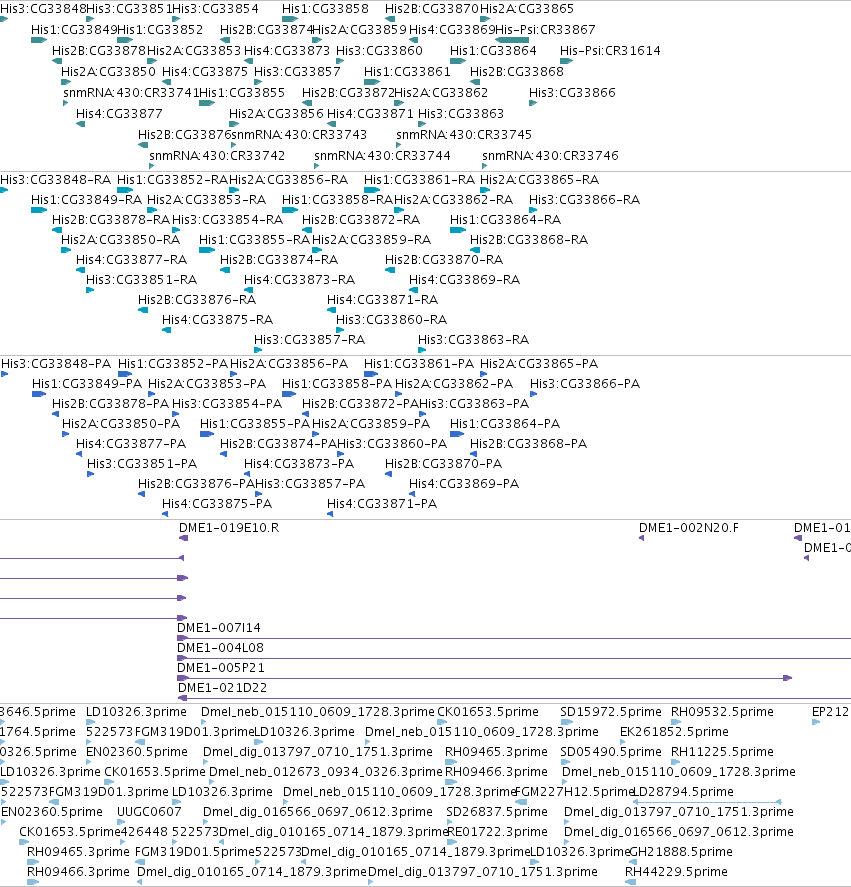Select EST RE01722.3prime label
851x887 pixels.
pyautogui.click(x=497, y=832)
